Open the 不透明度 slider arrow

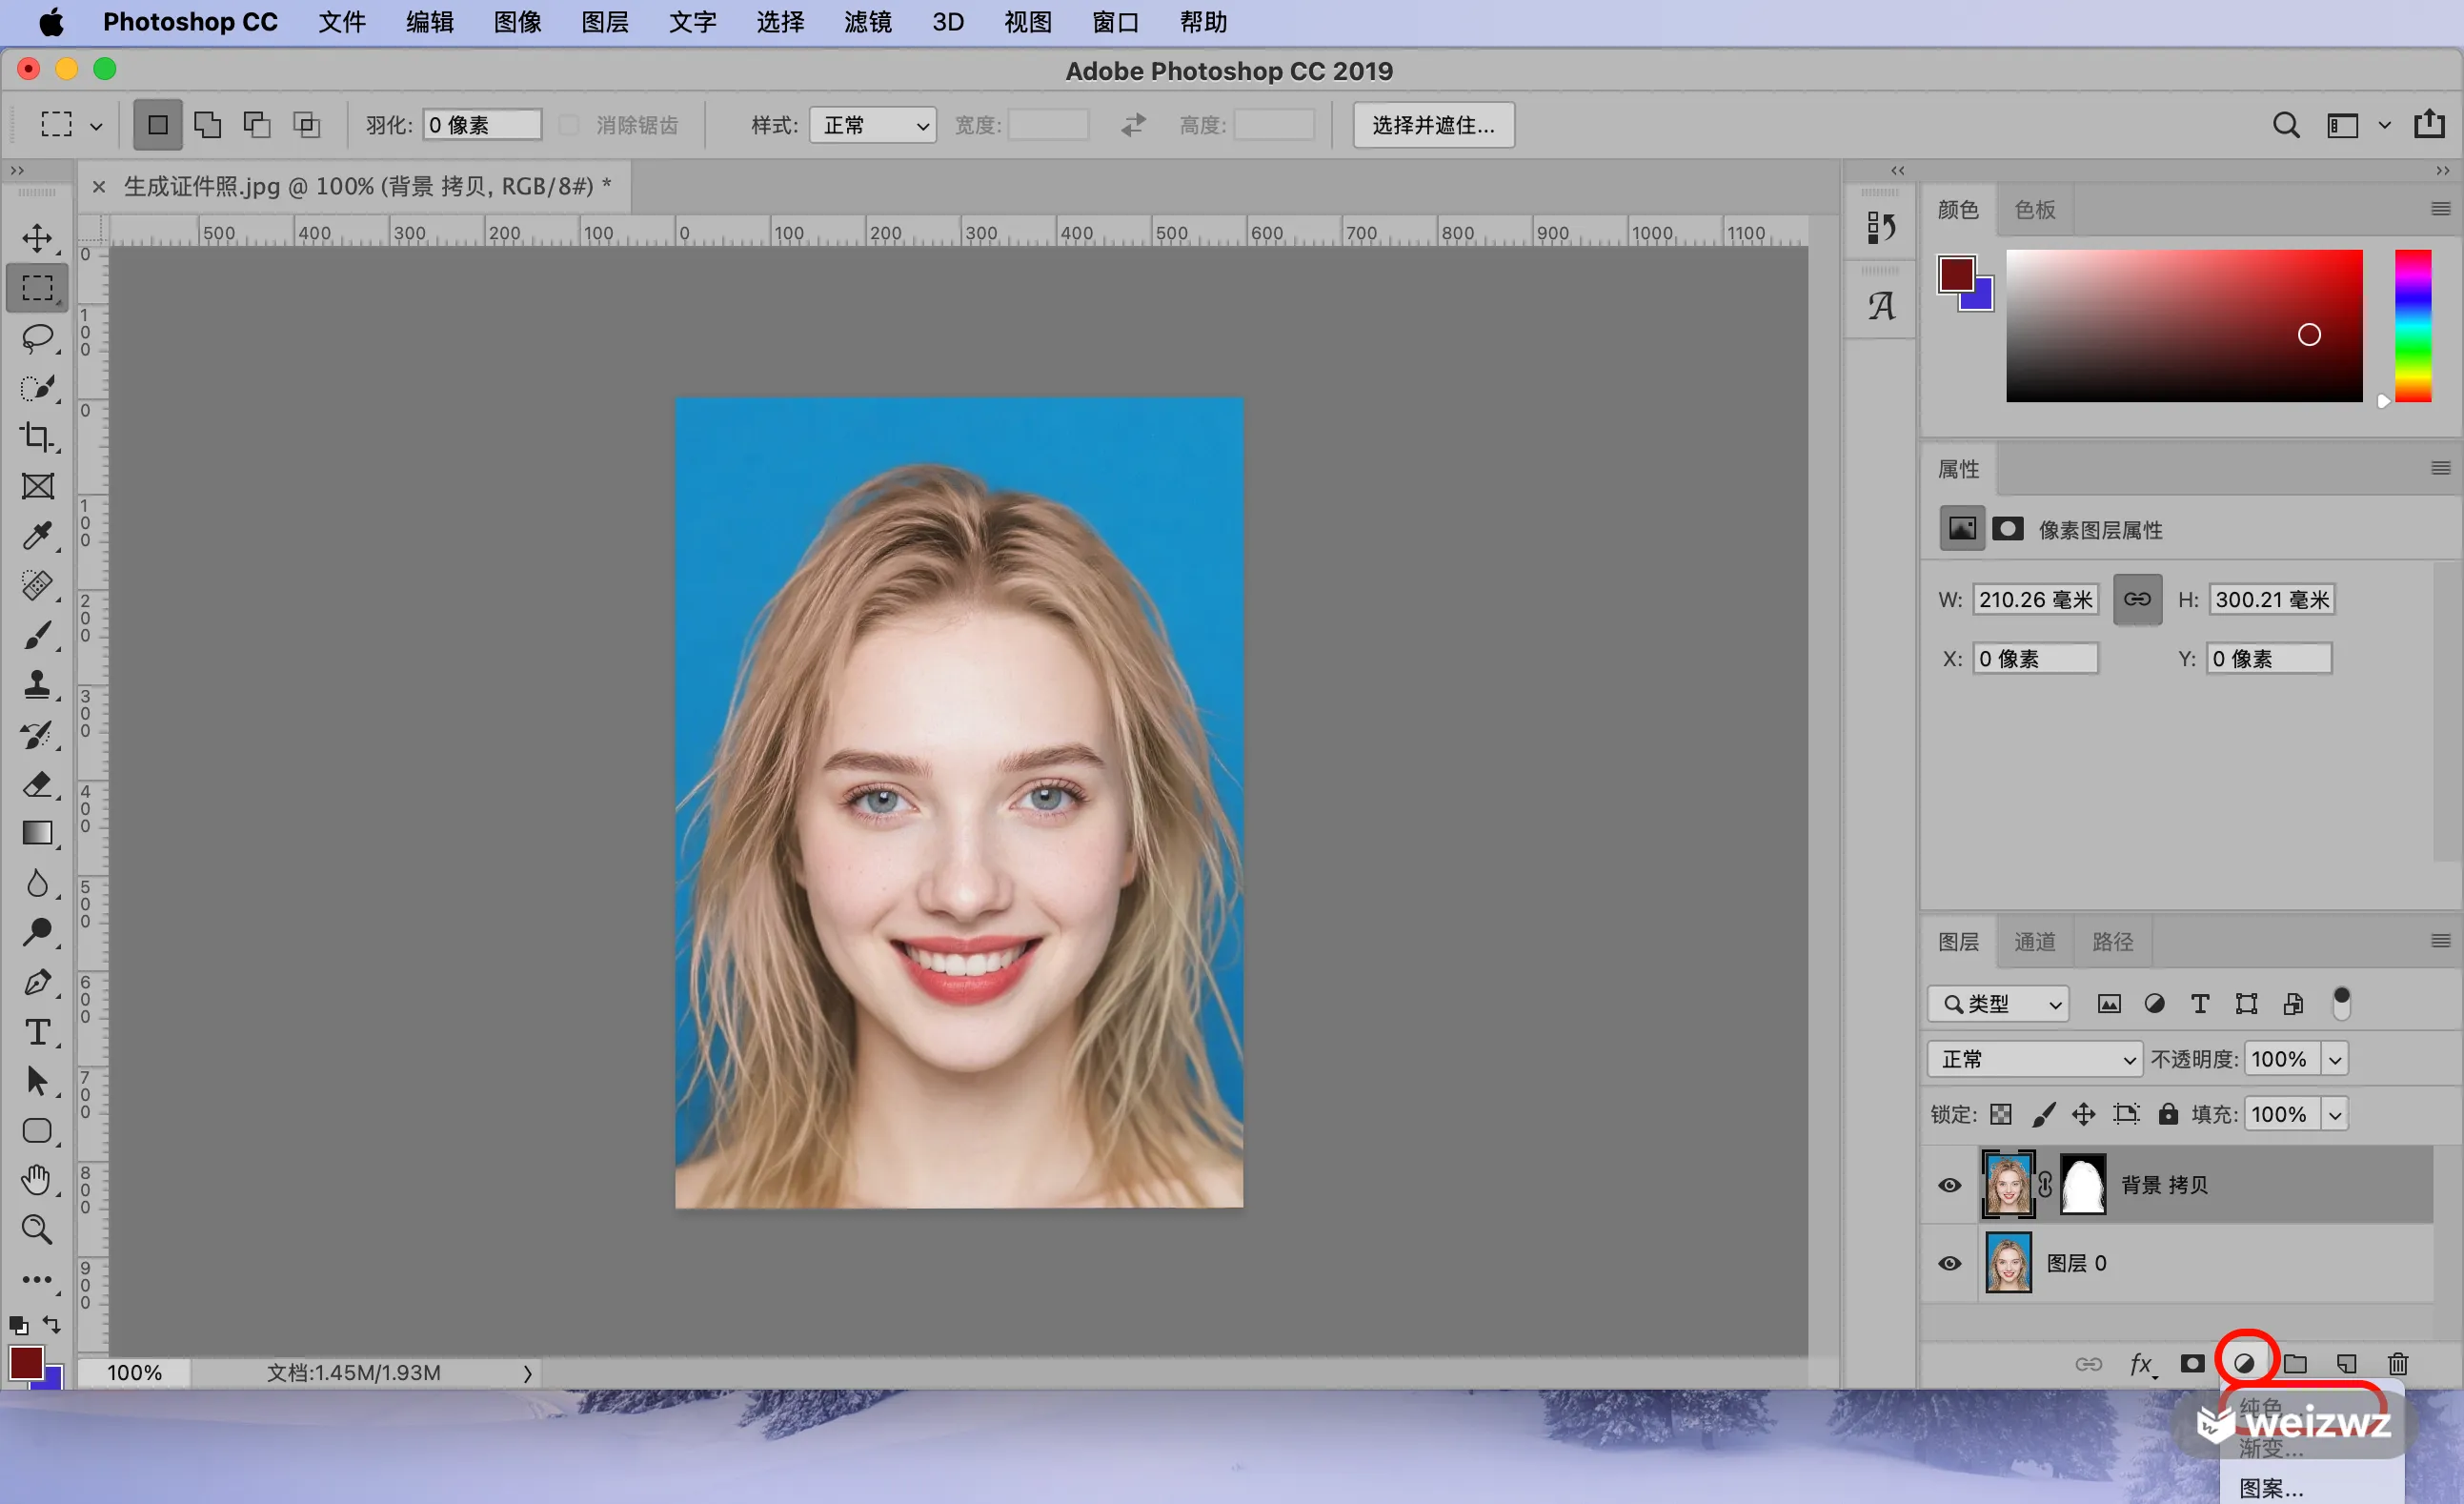click(2335, 1059)
